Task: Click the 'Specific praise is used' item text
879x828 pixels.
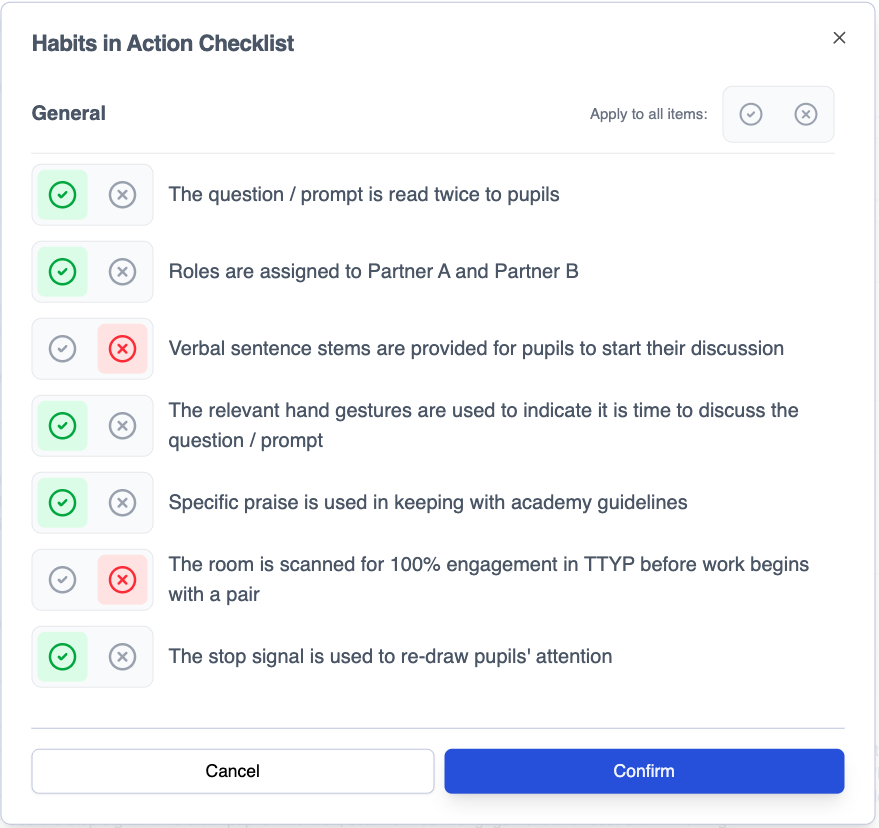Action: click(428, 502)
